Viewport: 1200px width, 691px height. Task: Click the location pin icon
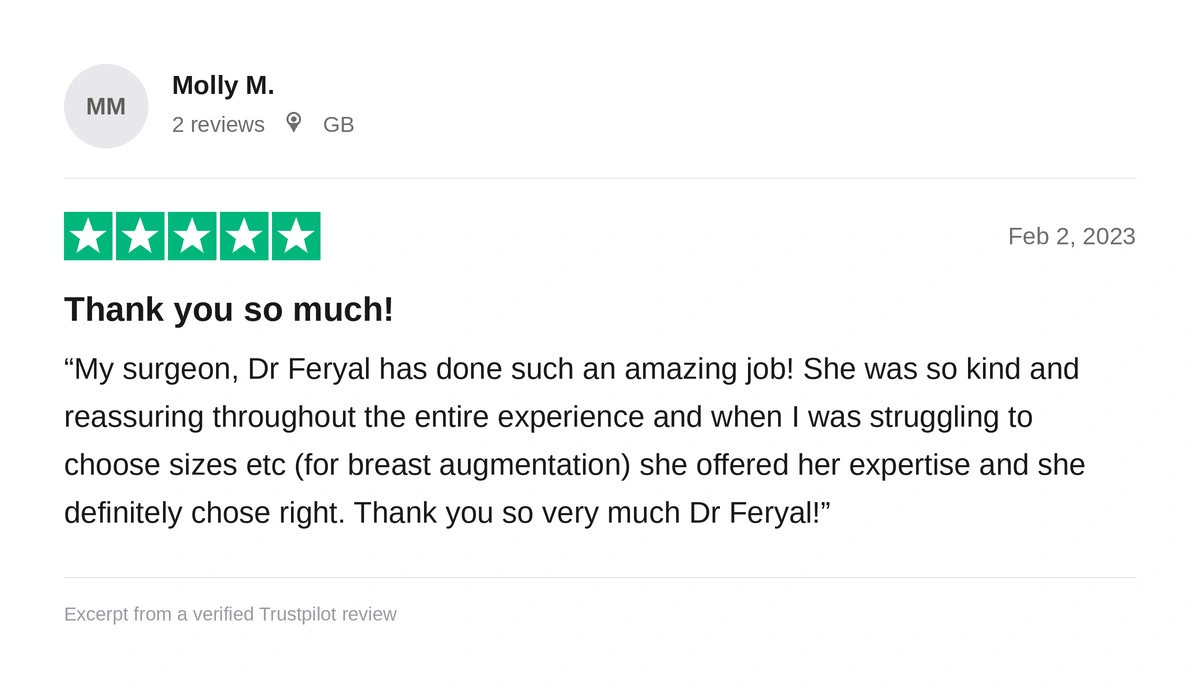[x=293, y=122]
